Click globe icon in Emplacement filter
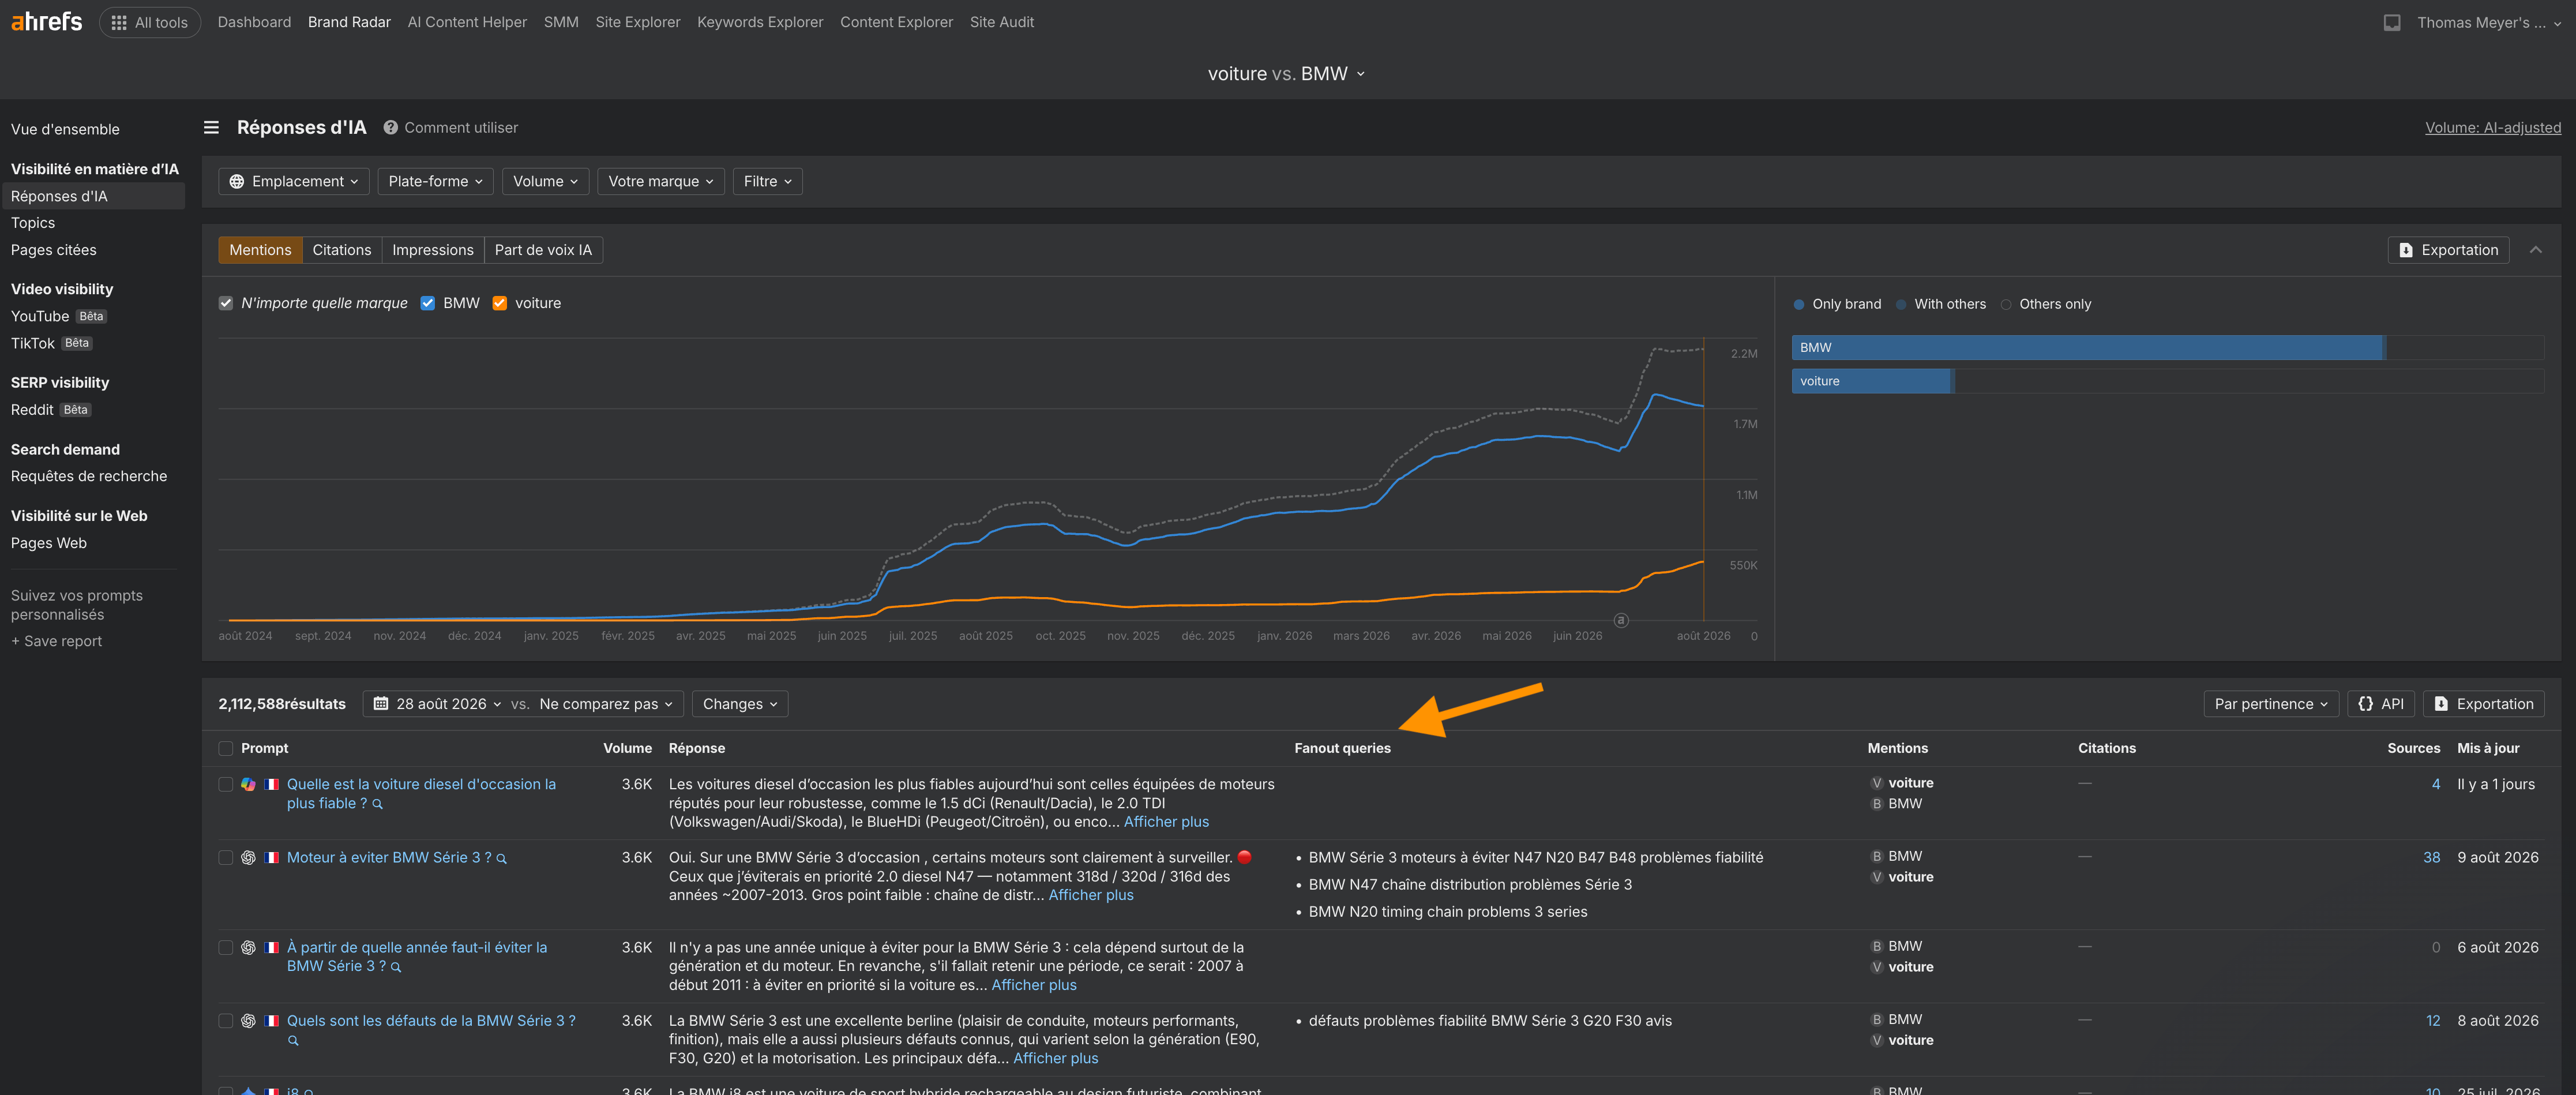This screenshot has height=1095, width=2576. 237,181
